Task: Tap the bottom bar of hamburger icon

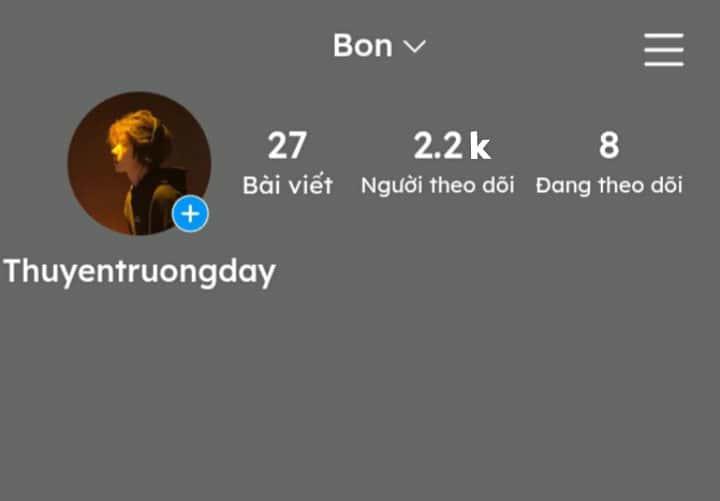Action: point(664,64)
